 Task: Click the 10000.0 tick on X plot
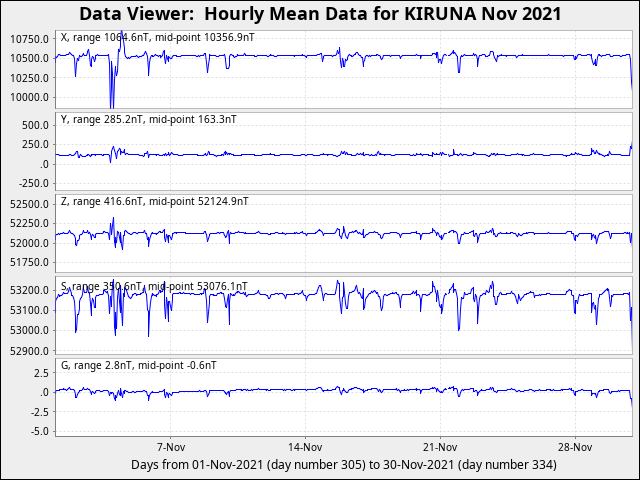[28, 97]
